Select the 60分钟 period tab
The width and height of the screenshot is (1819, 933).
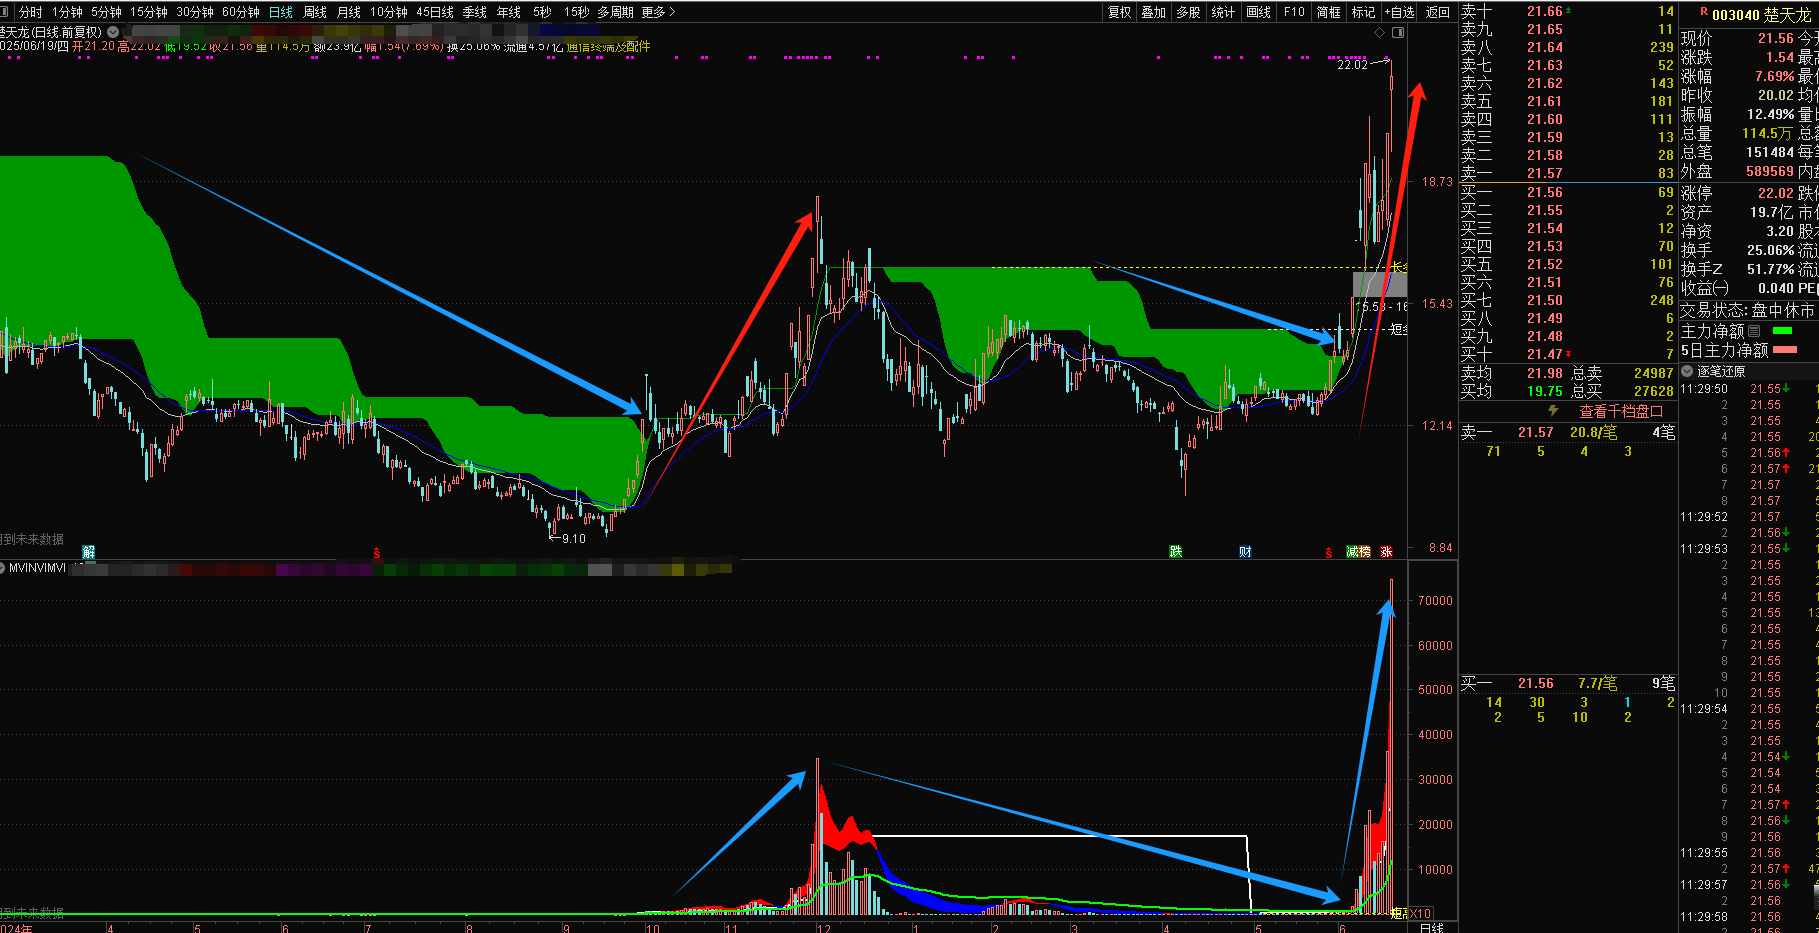(x=241, y=12)
